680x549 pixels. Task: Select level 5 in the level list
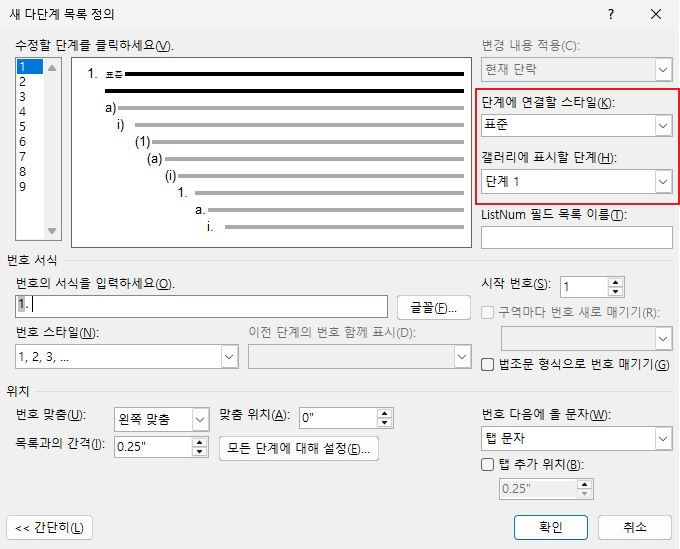click(x=29, y=127)
